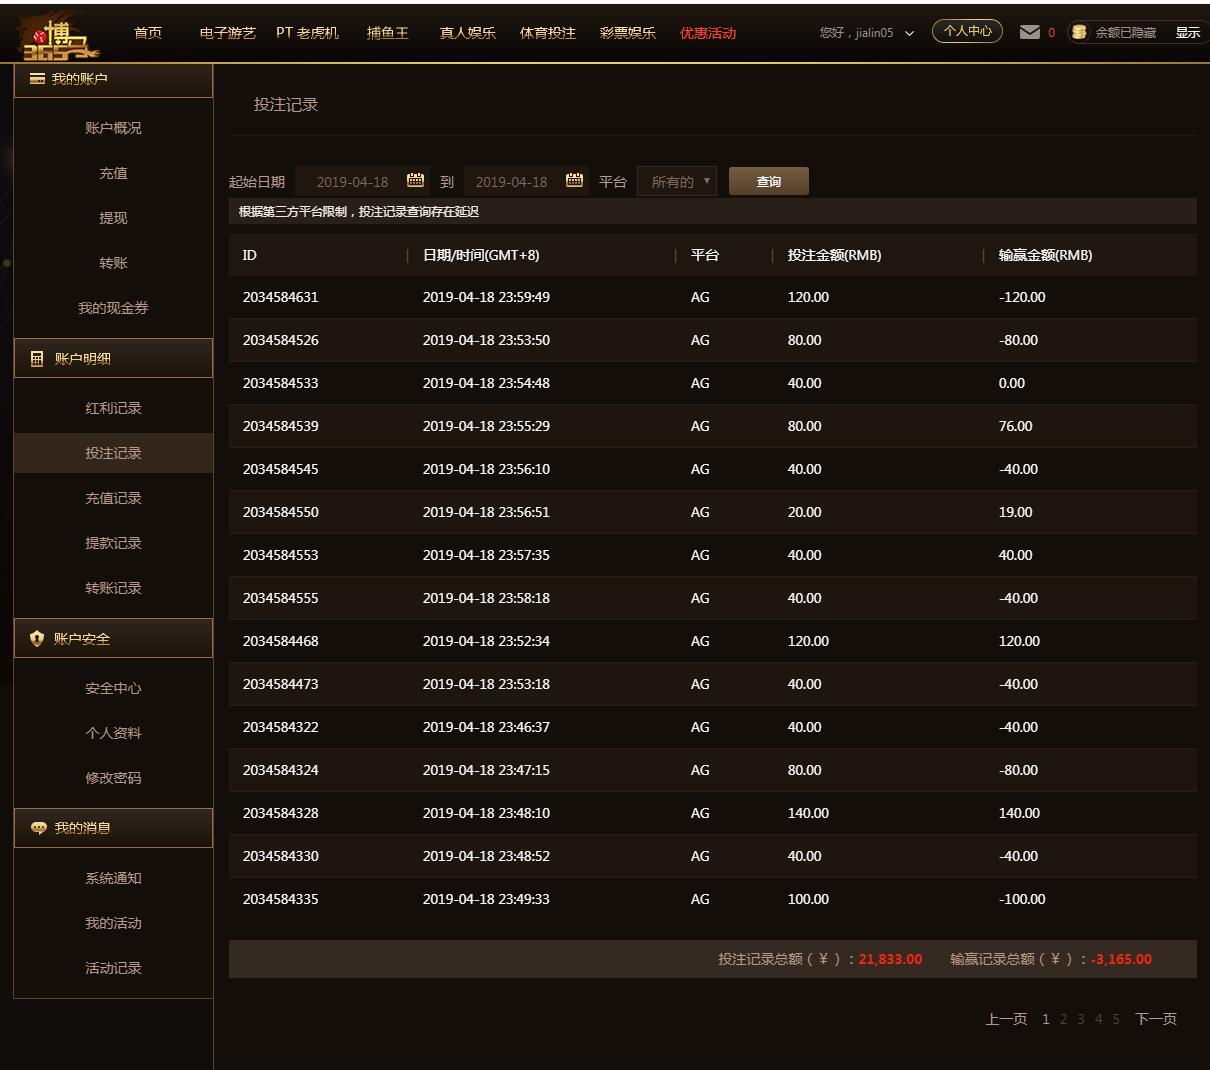Go to 上一页 previous page
The image size is (1210, 1070).
point(1006,1019)
